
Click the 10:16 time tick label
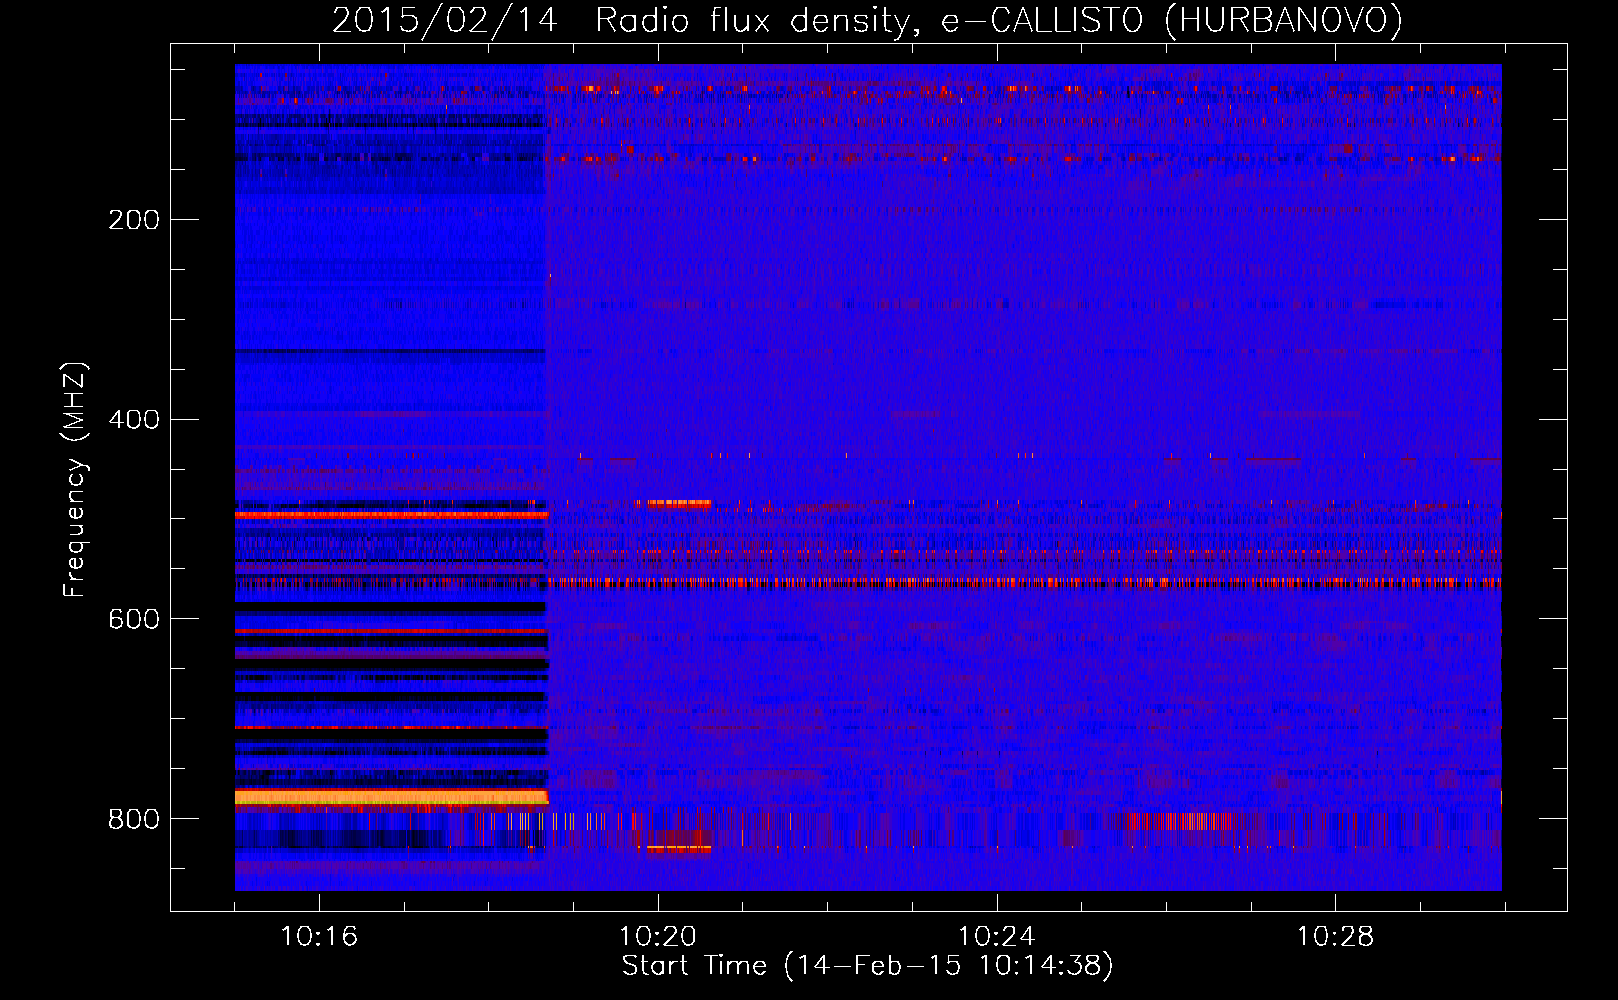(319, 937)
